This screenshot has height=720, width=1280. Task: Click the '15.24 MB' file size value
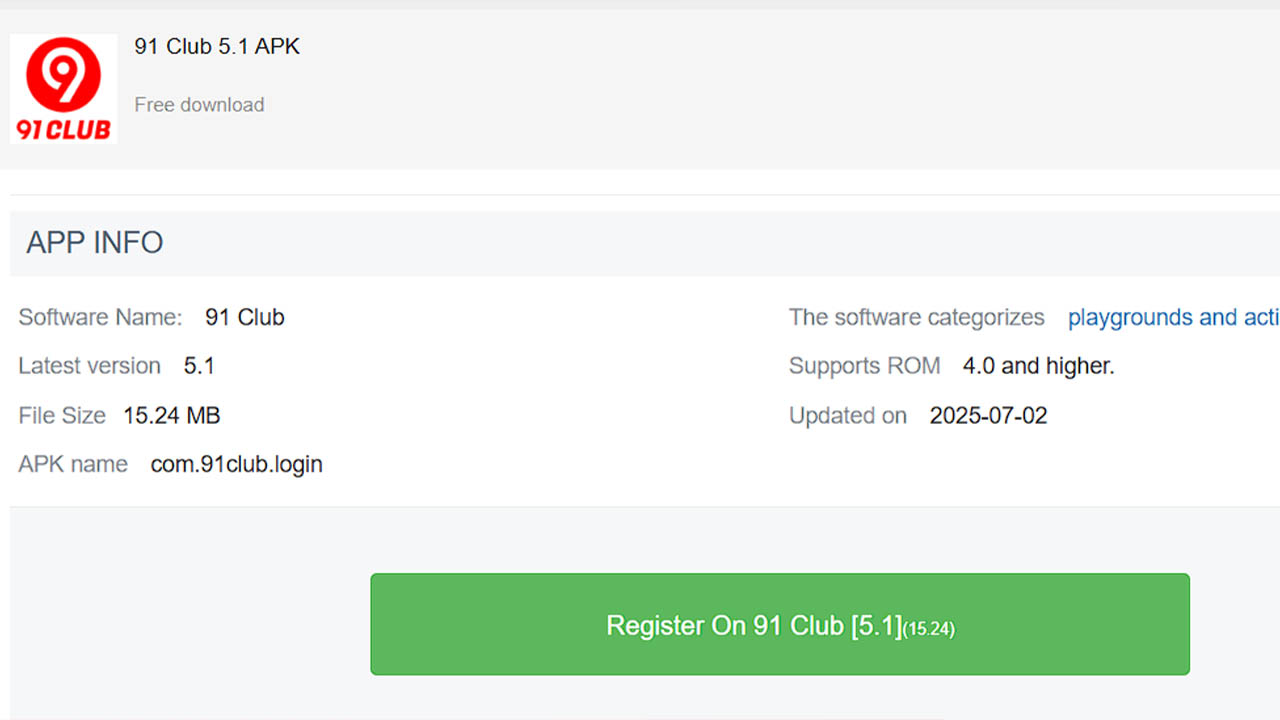[171, 415]
